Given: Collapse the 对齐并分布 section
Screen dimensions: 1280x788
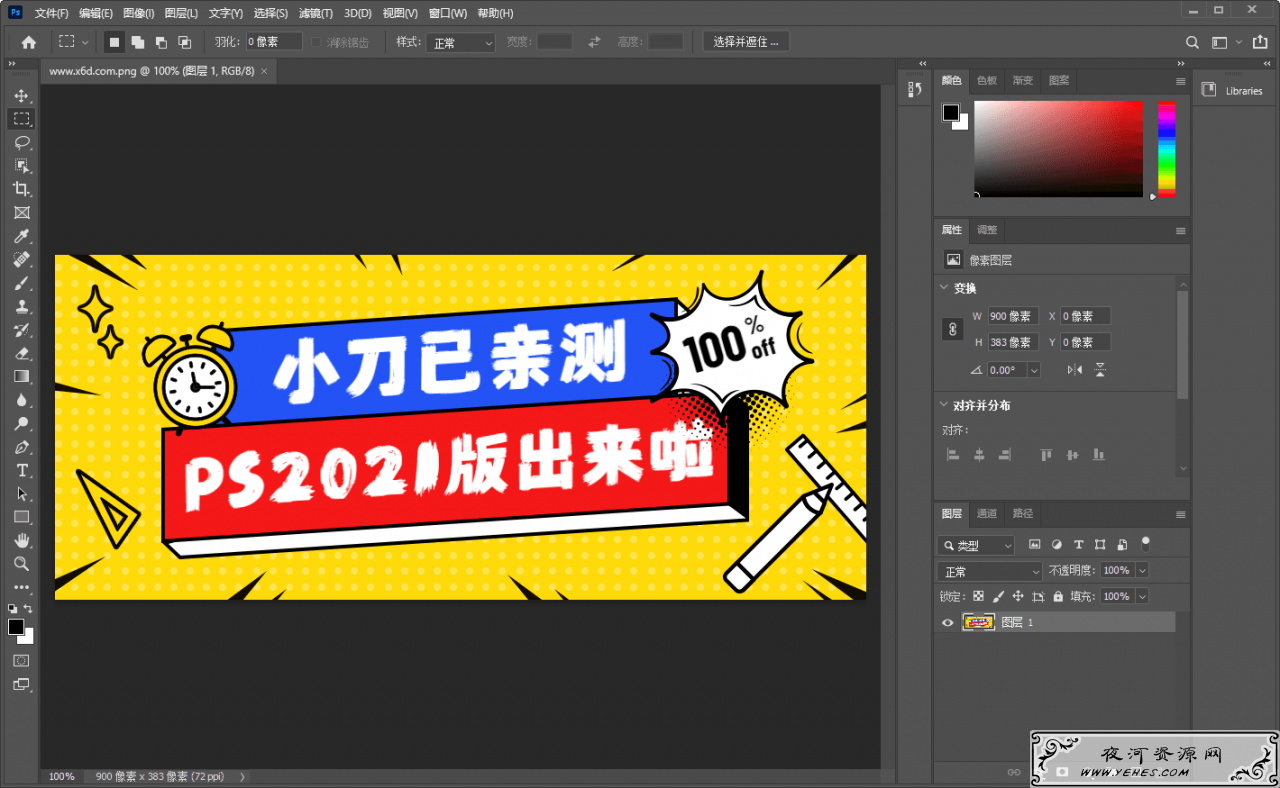Looking at the screenshot, I should click(944, 405).
